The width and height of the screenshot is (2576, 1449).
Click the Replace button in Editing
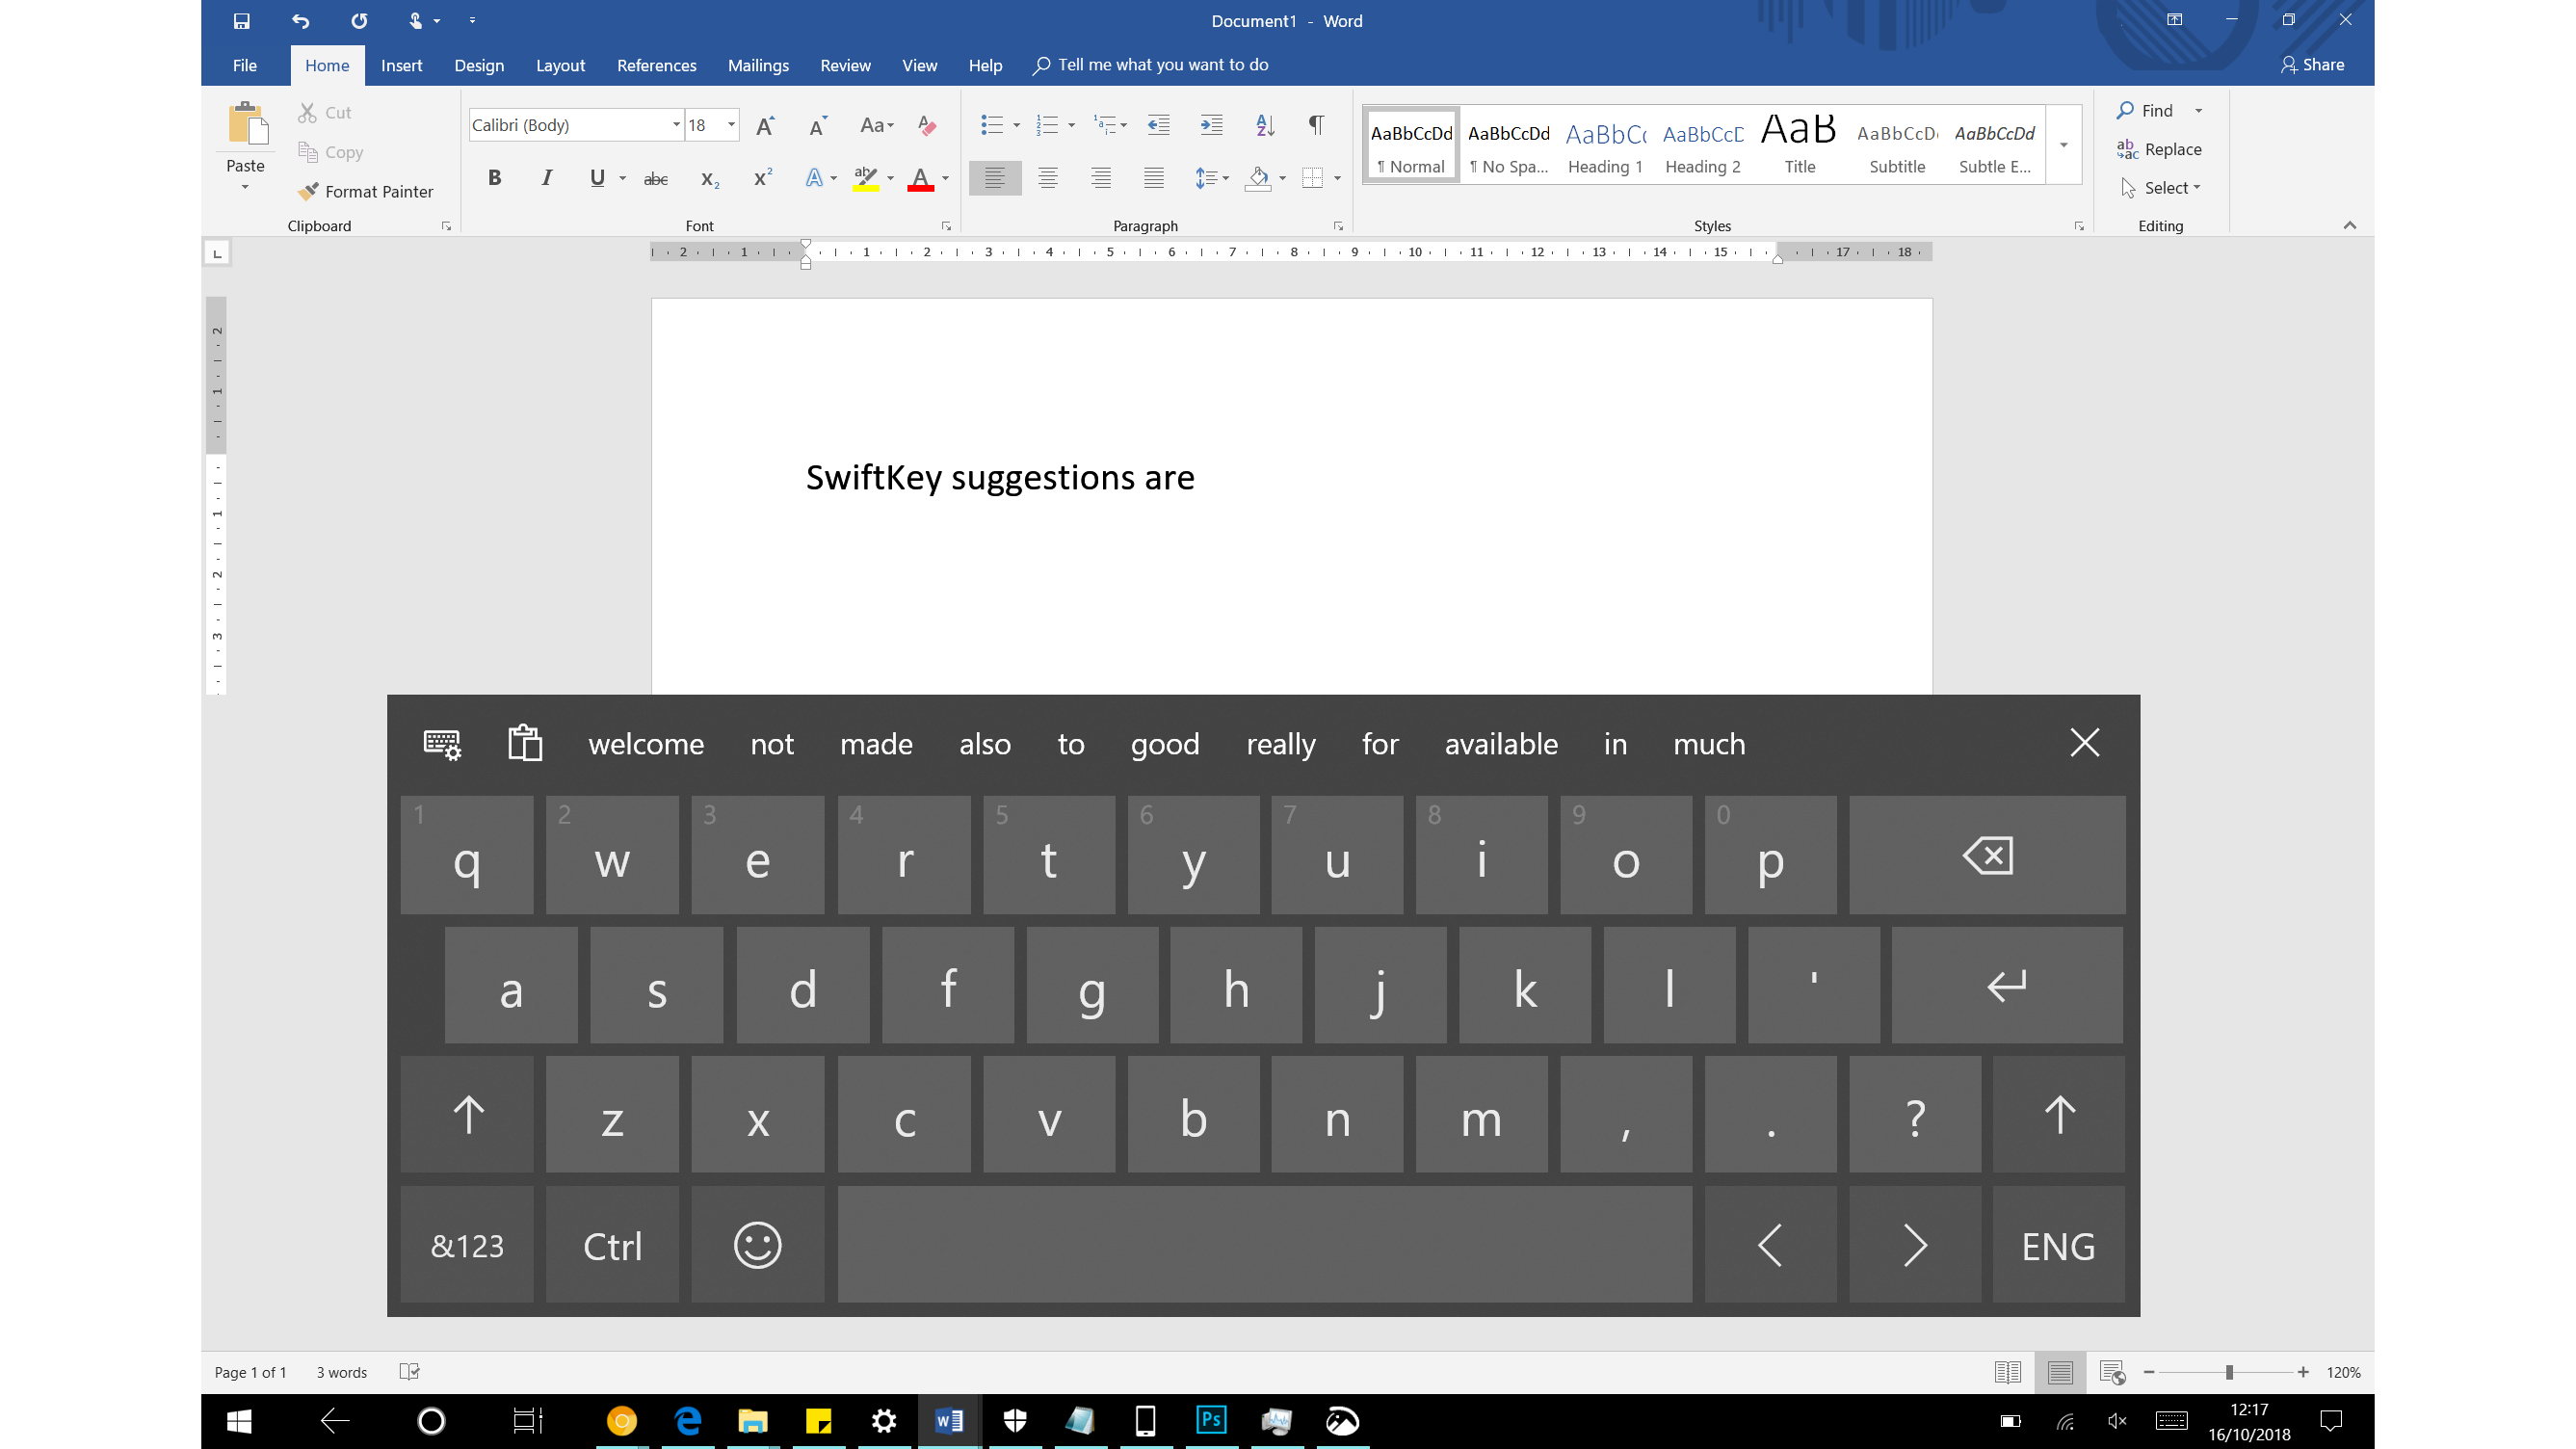click(2159, 149)
